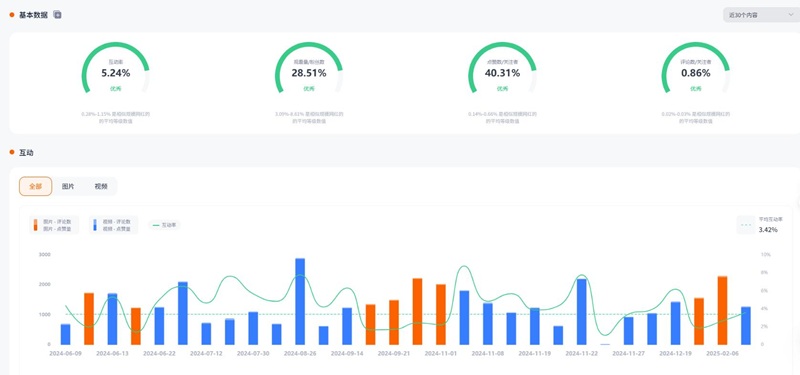Toggle the blue 视频 legend series
The height and width of the screenshot is (375, 800).
coord(113,225)
